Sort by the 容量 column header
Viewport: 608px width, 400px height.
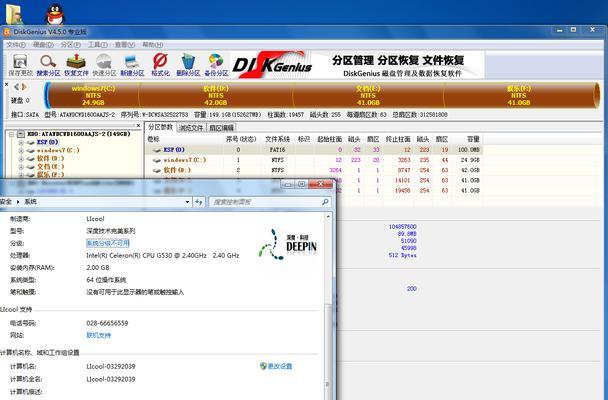pos(473,139)
